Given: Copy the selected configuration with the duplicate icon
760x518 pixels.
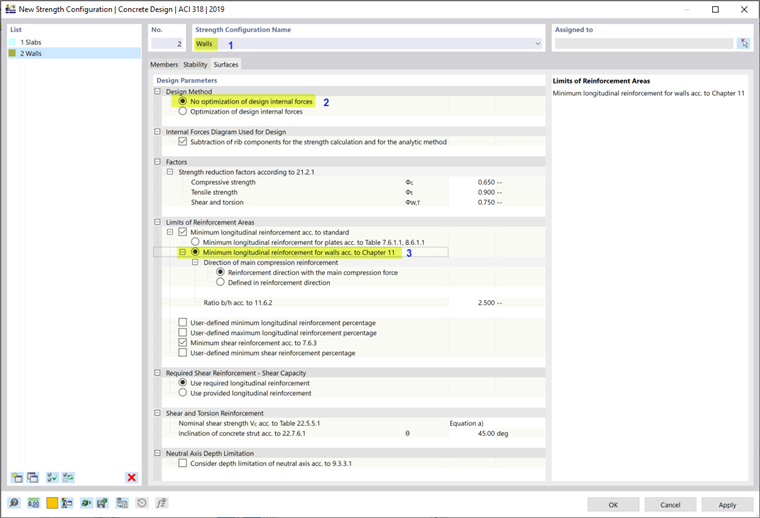Looking at the screenshot, I should (33, 477).
